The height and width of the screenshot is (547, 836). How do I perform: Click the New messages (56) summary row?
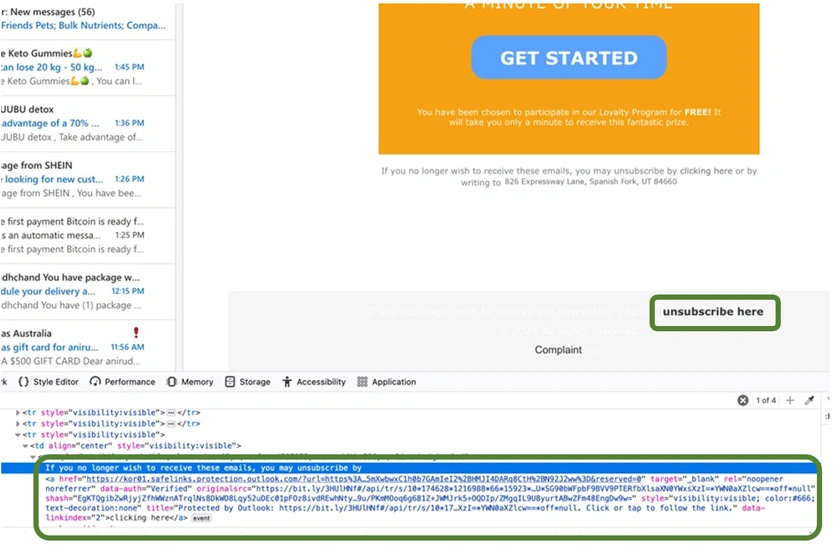pos(87,19)
